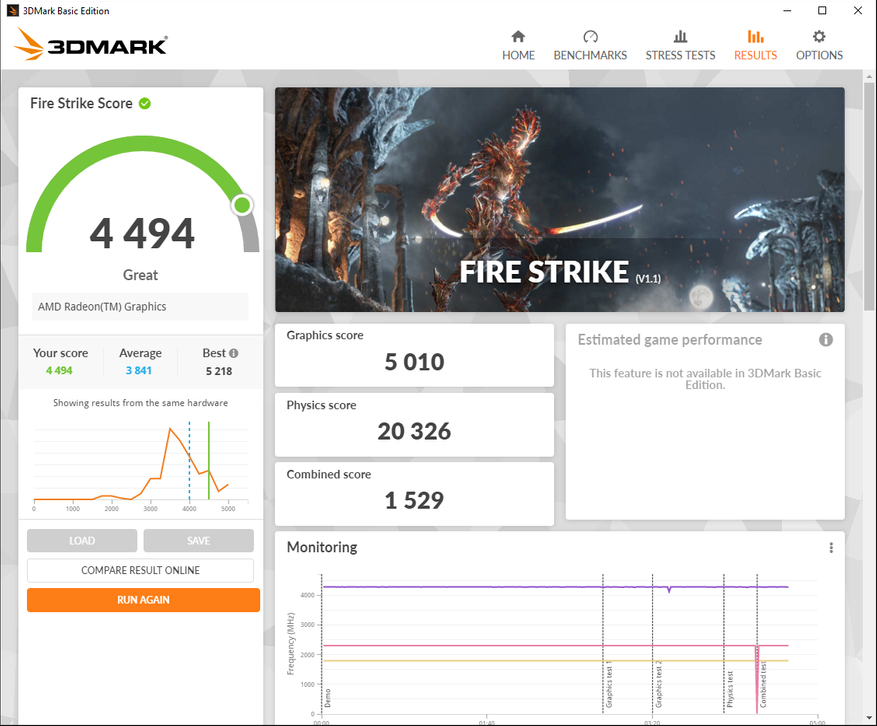Screen dimensions: 877x726
Task: Click "Showing results from the same hardware" text
Action: pos(140,403)
